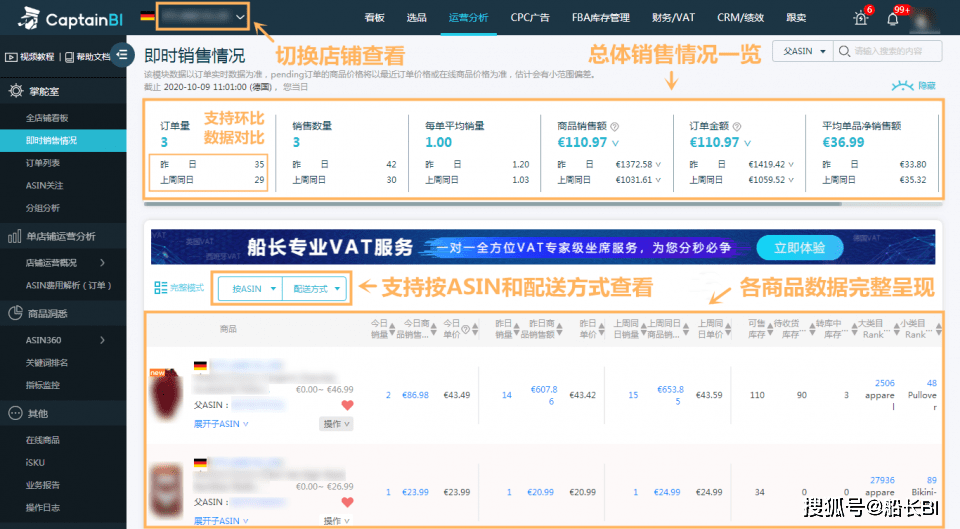This screenshot has width=960, height=529.
Task: Open the notification bell with 99+ badge
Action: pos(893,18)
